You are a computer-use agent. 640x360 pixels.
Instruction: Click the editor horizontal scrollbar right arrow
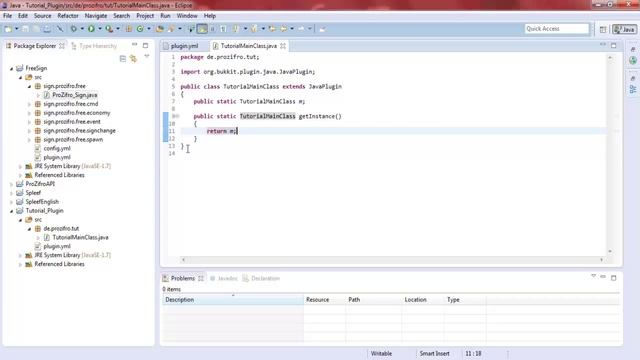[601, 260]
